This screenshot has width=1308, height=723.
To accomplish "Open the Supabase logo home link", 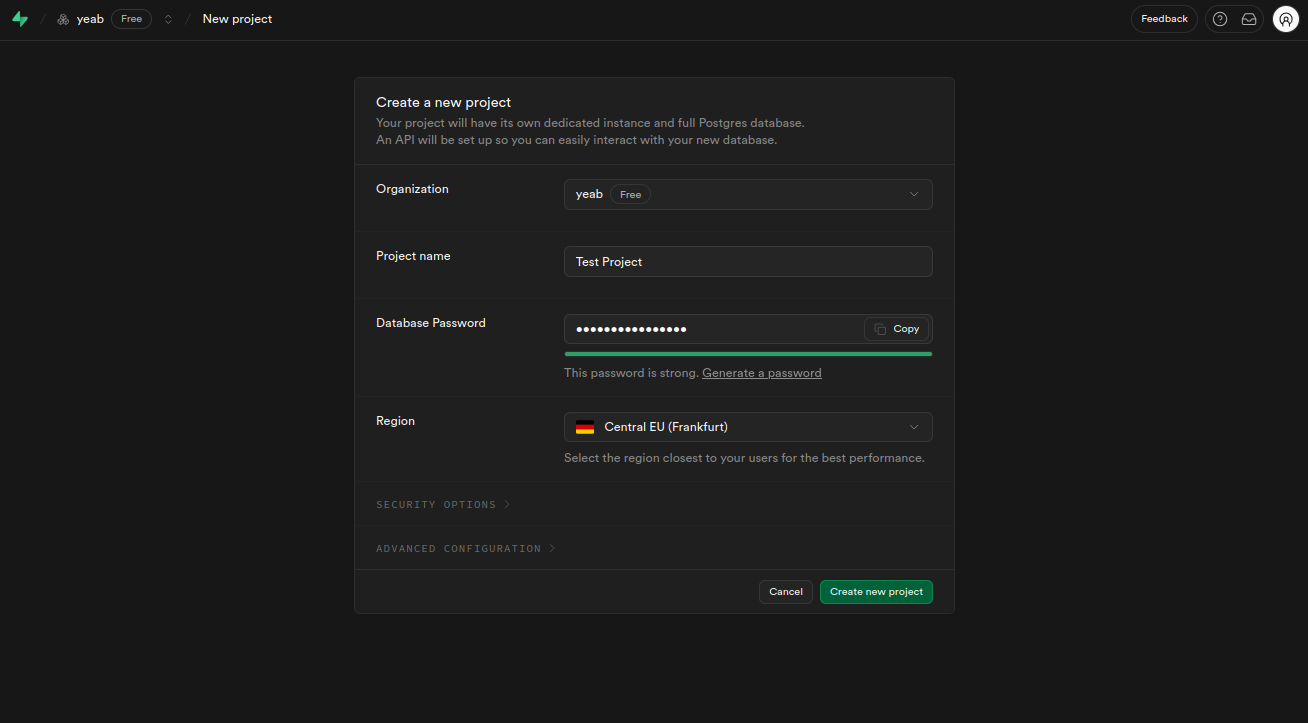I will [x=20, y=19].
